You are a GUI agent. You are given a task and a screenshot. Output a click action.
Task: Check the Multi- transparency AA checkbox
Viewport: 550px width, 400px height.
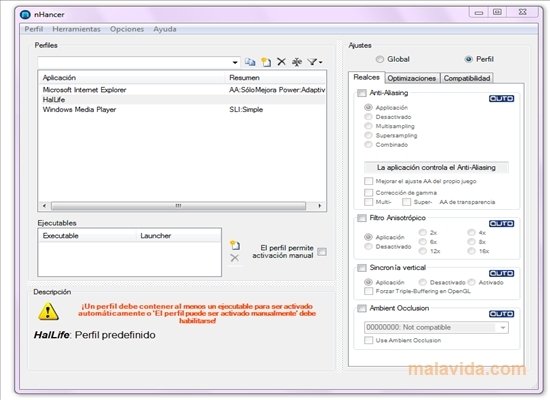(368, 202)
